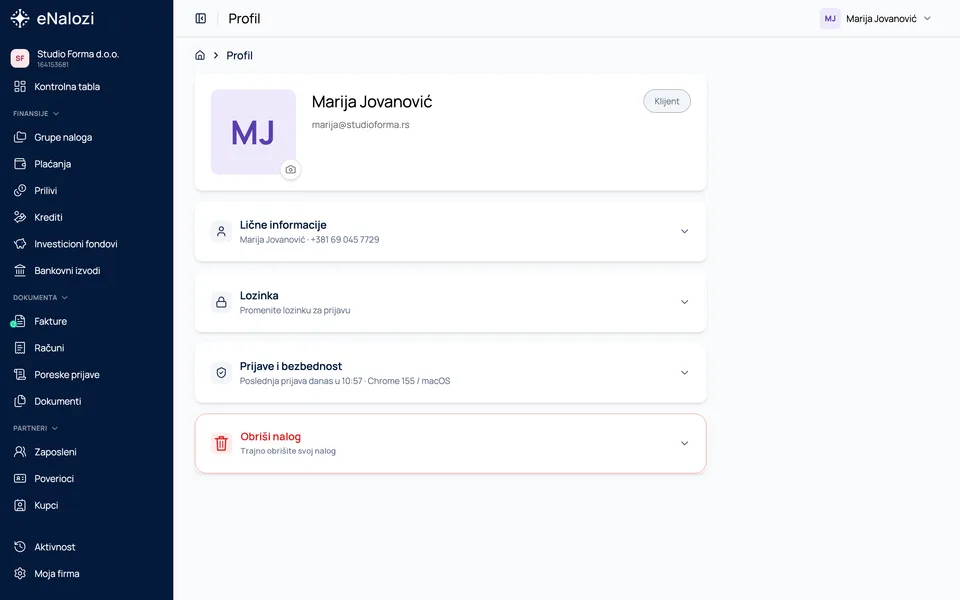
Task: Click the Grupe naloga icon
Action: [20, 137]
